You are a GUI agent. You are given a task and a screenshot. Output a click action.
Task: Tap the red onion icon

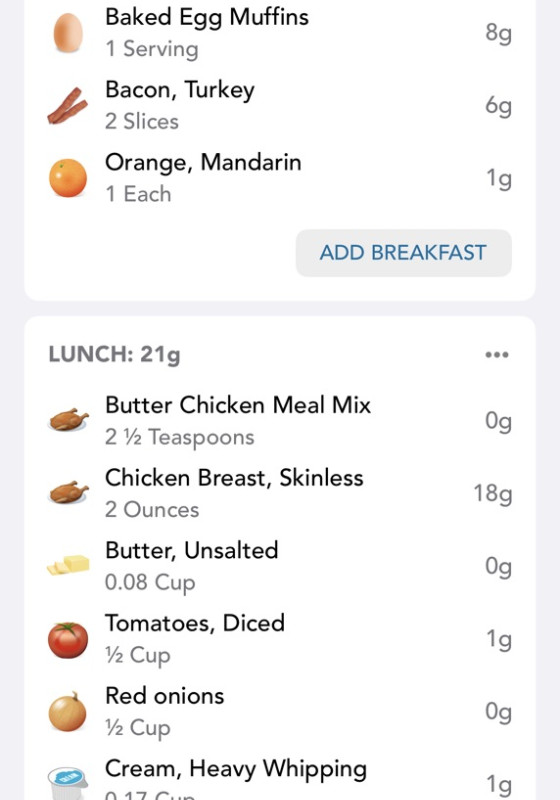click(68, 712)
